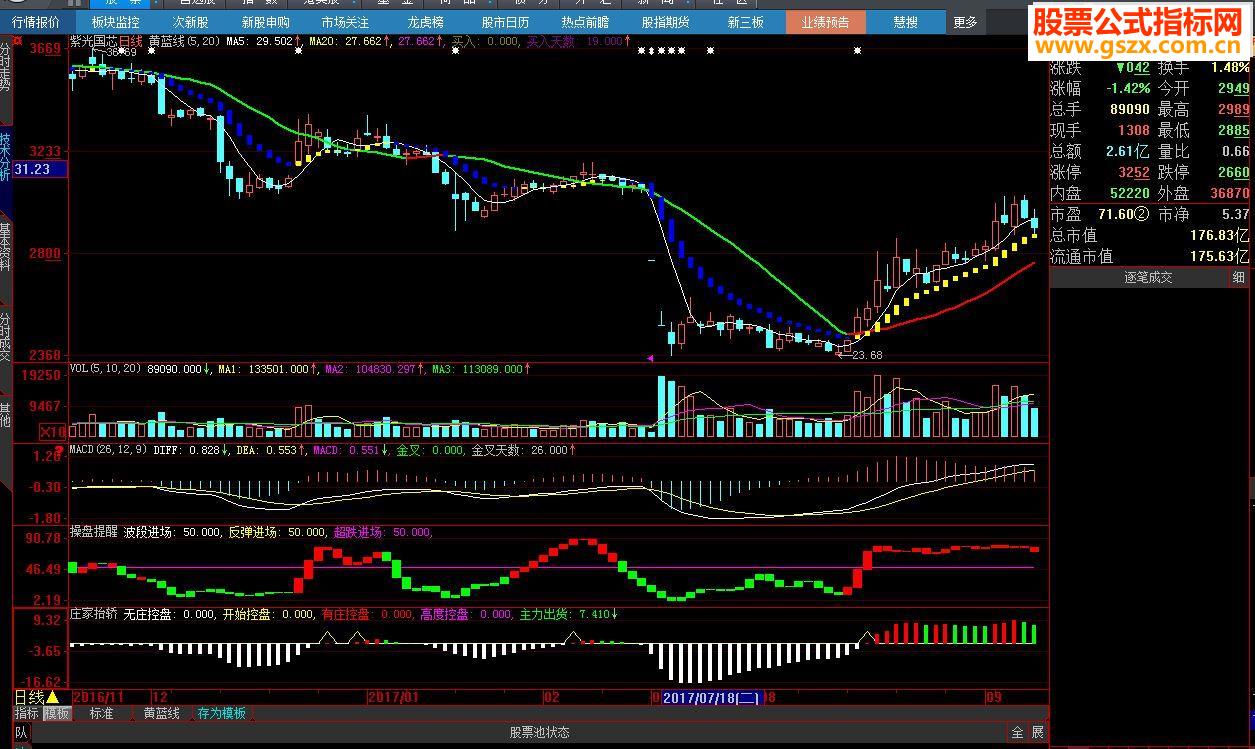Click the 主力出货: 7.410 readout
The image size is (1255, 749).
click(x=569, y=614)
